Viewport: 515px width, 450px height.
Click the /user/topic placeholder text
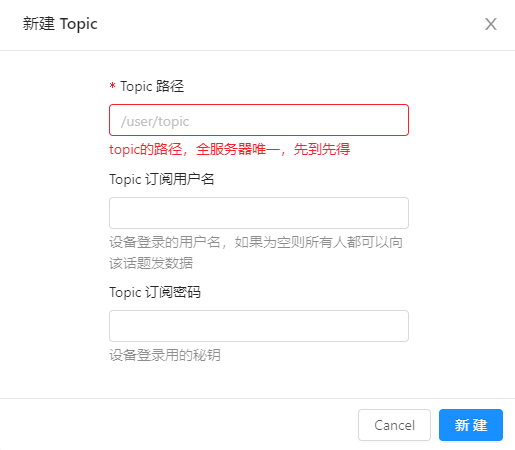pyautogui.click(x=155, y=121)
